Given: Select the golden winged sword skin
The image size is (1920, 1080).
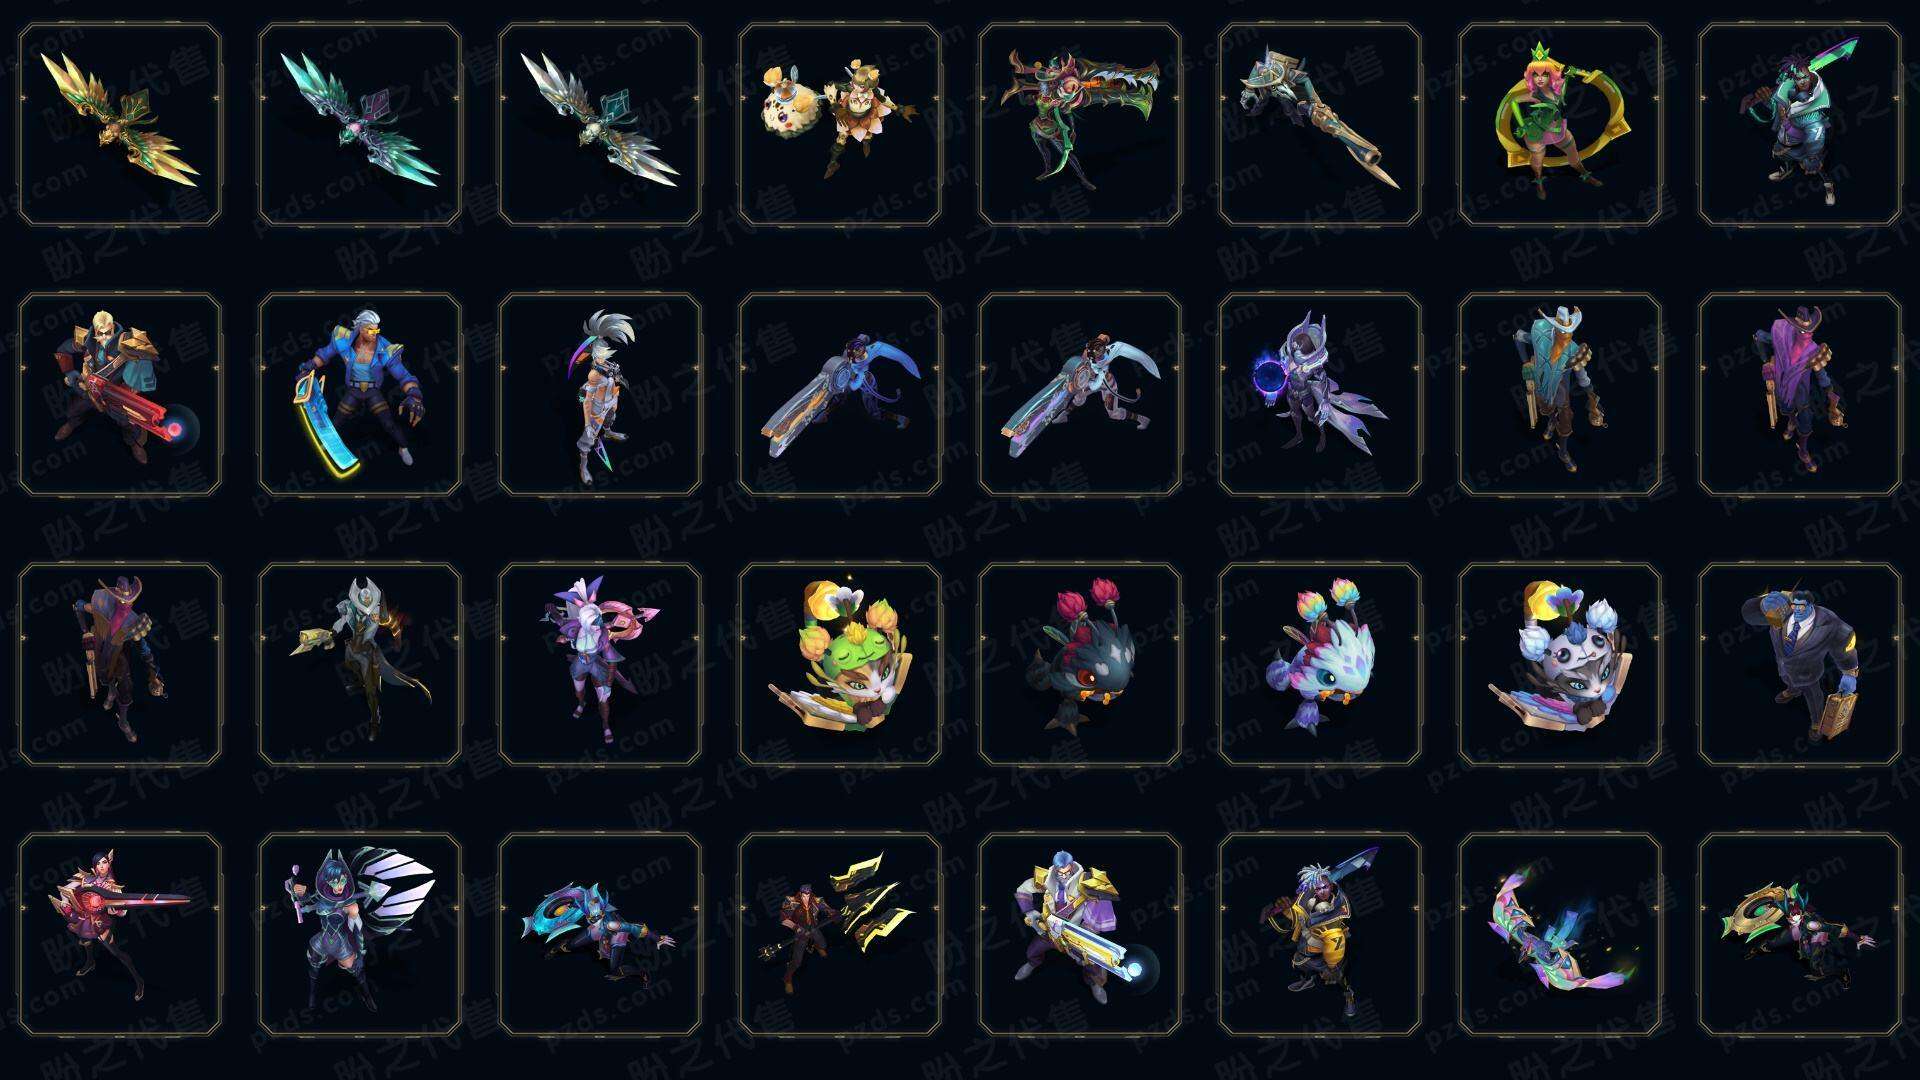Looking at the screenshot, I should [120, 125].
